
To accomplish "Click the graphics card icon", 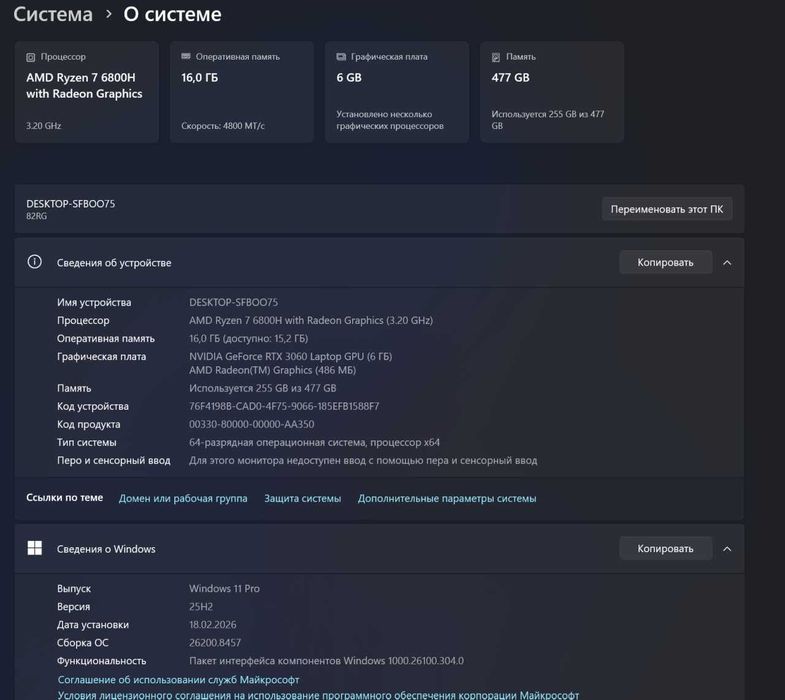I will pyautogui.click(x=341, y=57).
